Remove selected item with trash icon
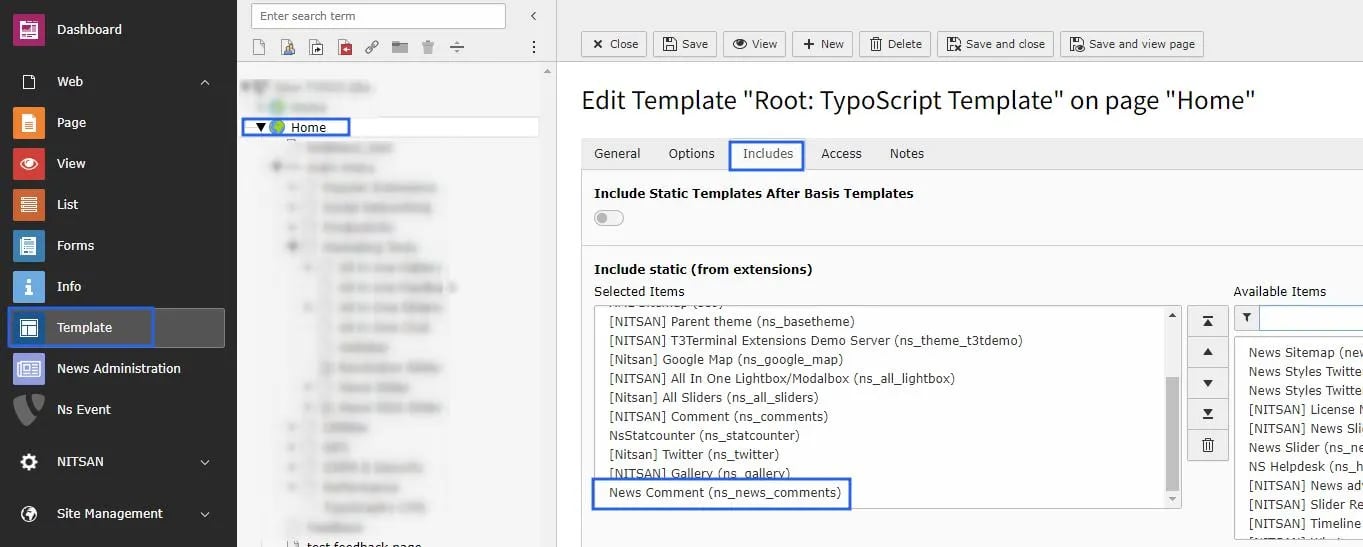This screenshot has height=547, width=1363. [1208, 445]
